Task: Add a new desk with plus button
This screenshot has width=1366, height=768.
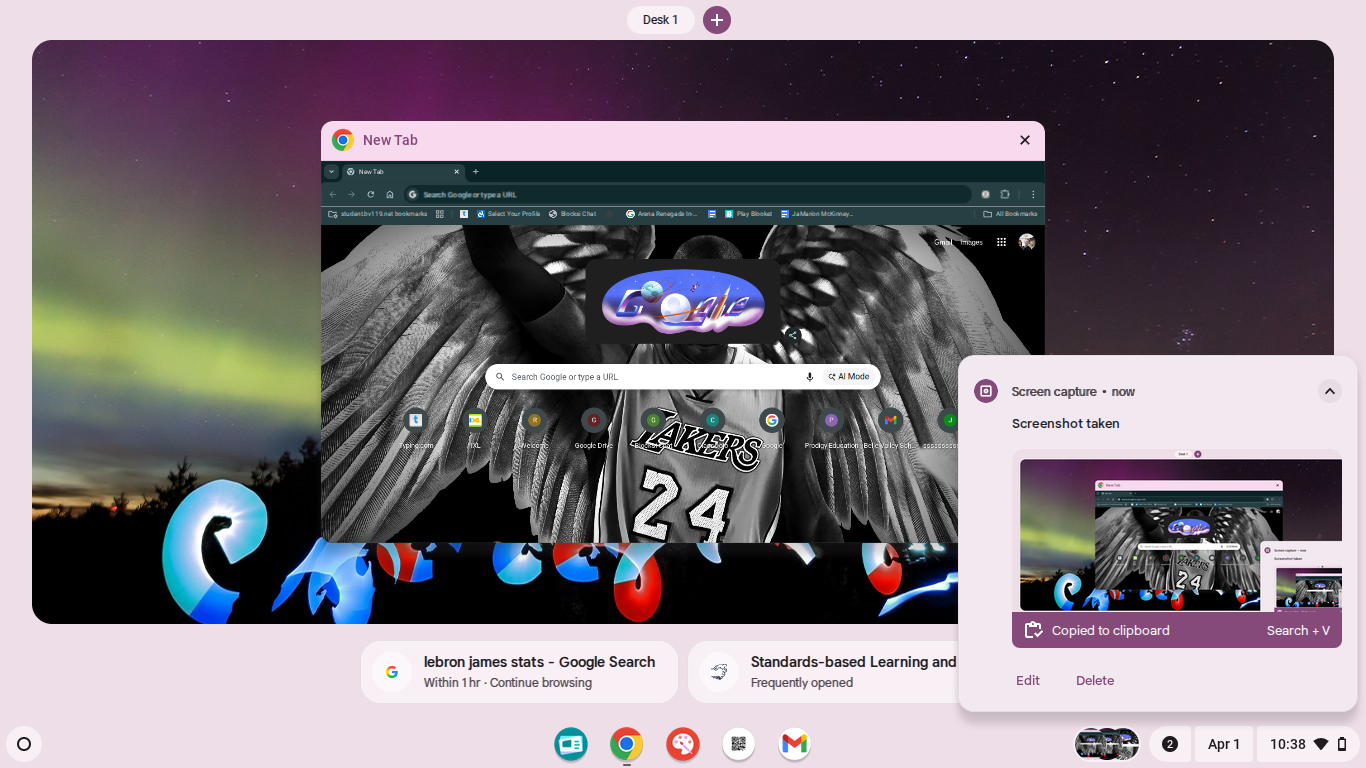Action: point(717,20)
